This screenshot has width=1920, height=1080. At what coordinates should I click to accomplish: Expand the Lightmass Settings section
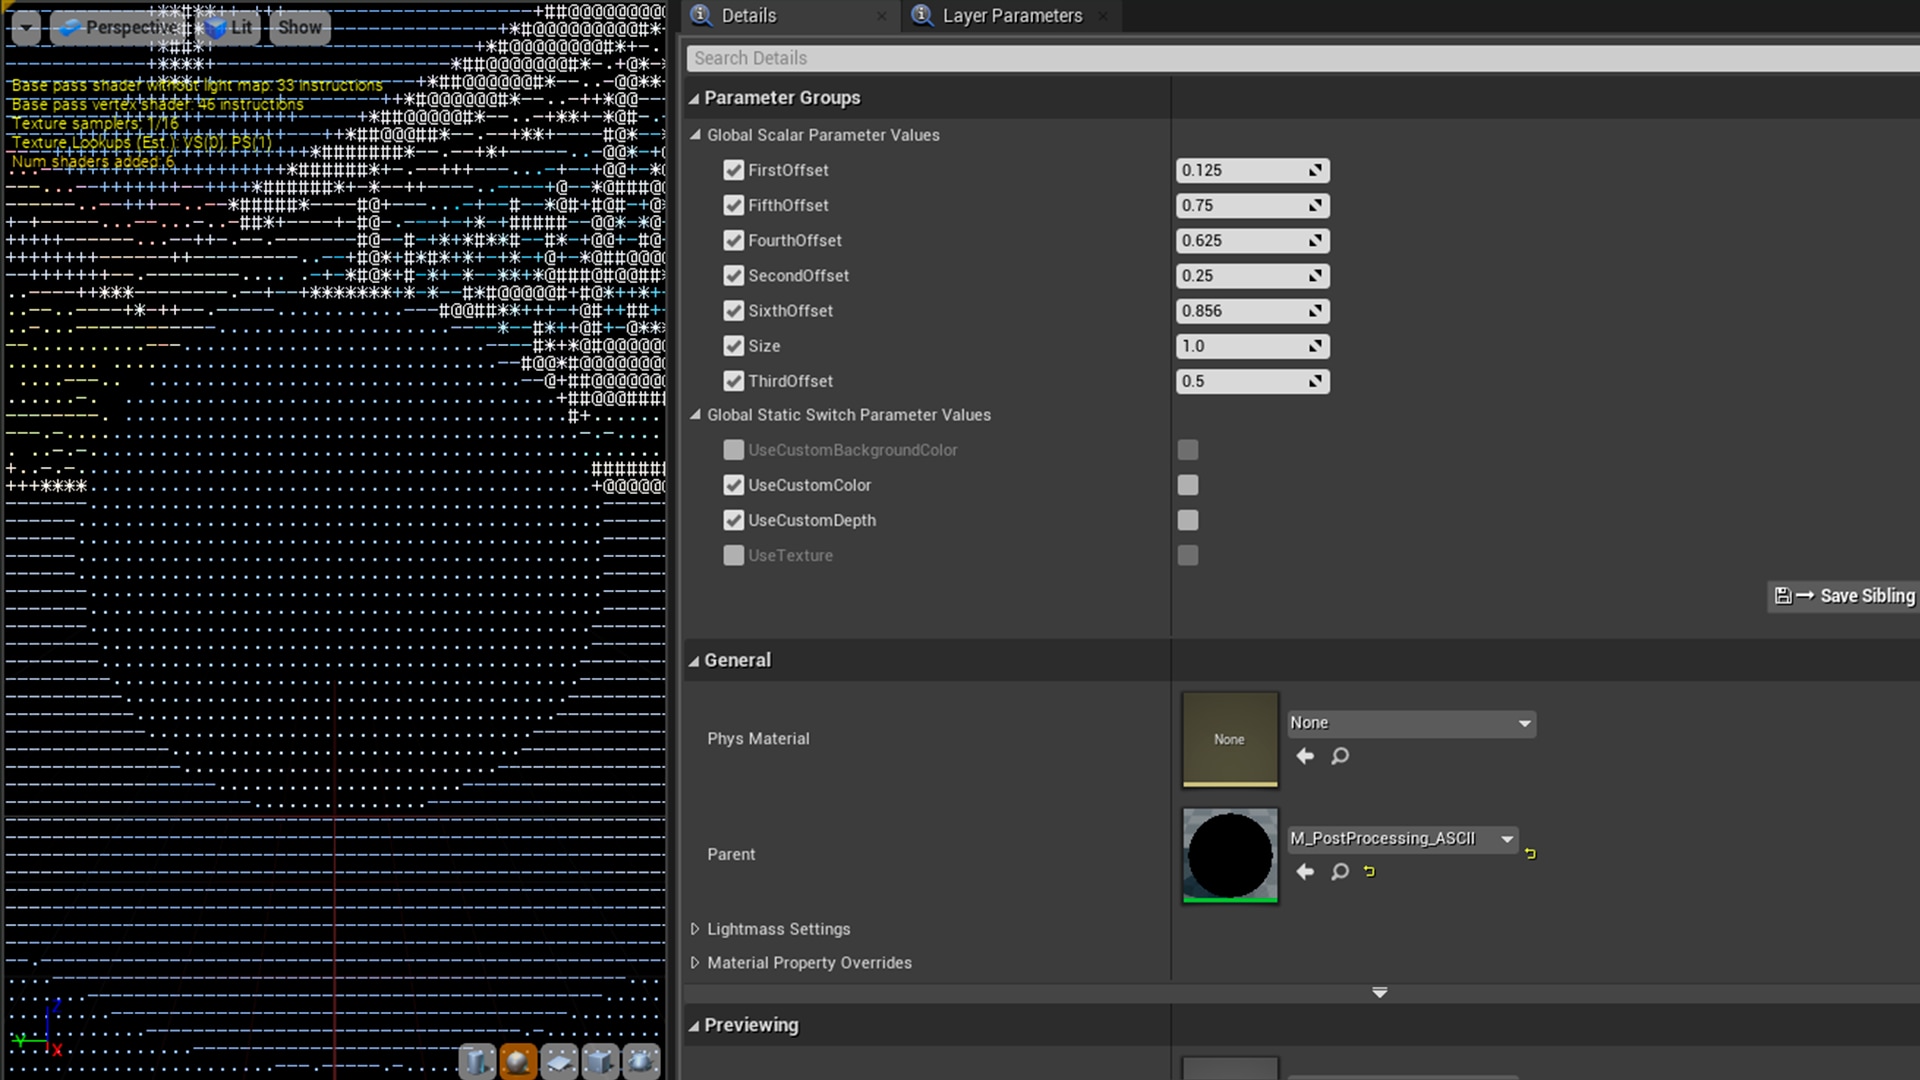click(696, 928)
